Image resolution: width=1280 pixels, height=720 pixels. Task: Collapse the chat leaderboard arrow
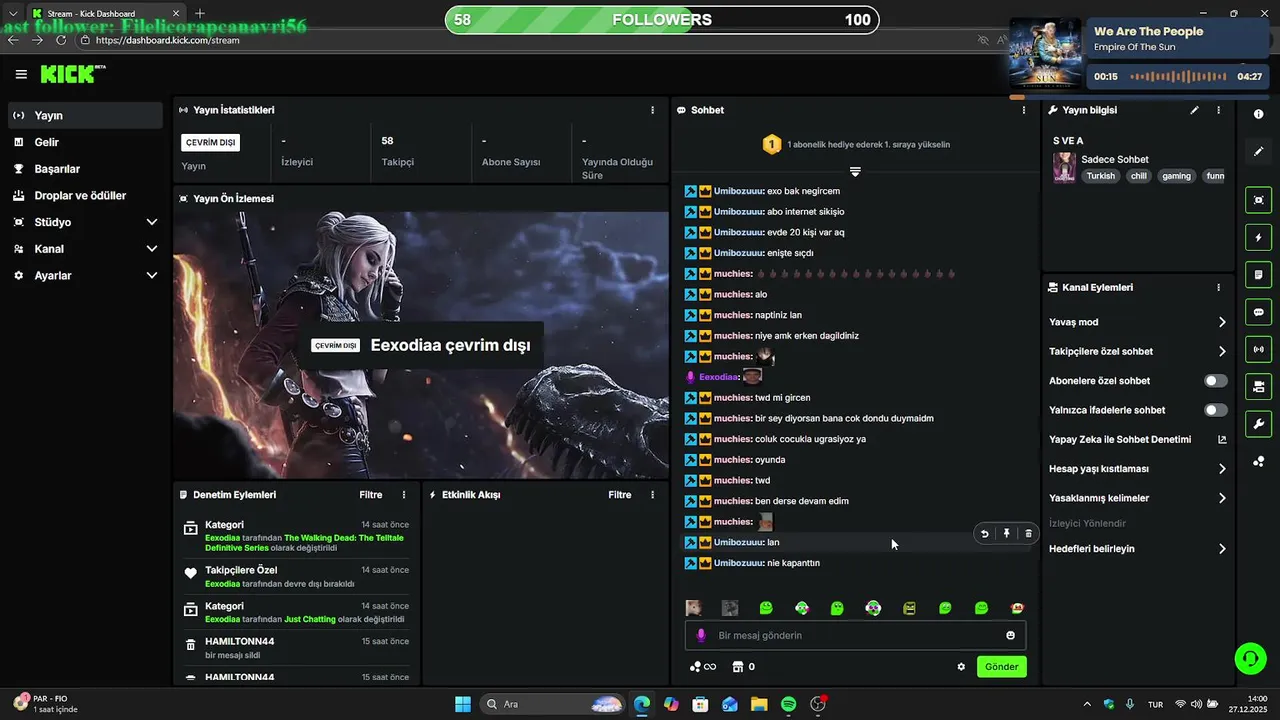pos(855,172)
